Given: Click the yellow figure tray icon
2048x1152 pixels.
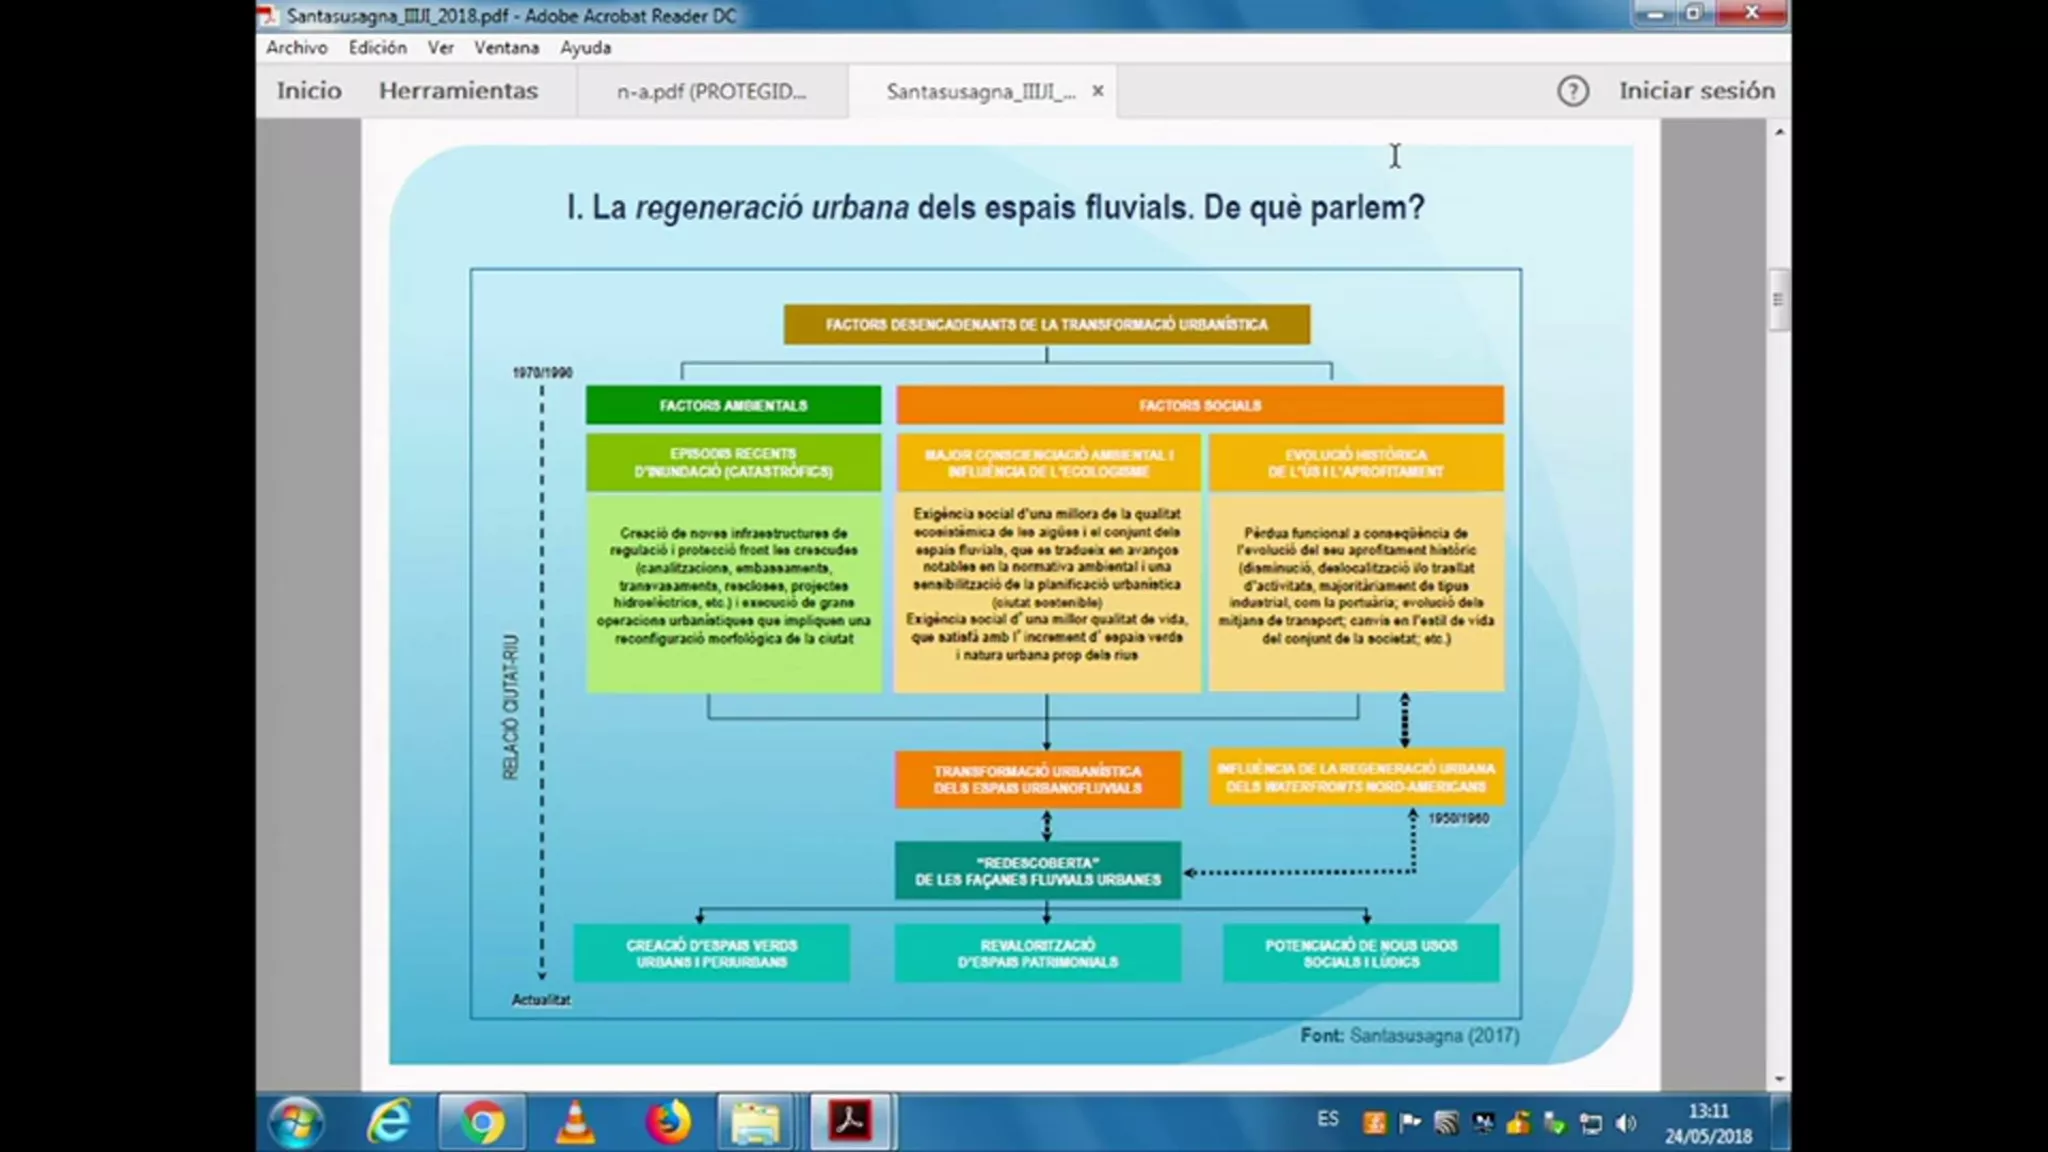Looking at the screenshot, I should tap(1519, 1123).
